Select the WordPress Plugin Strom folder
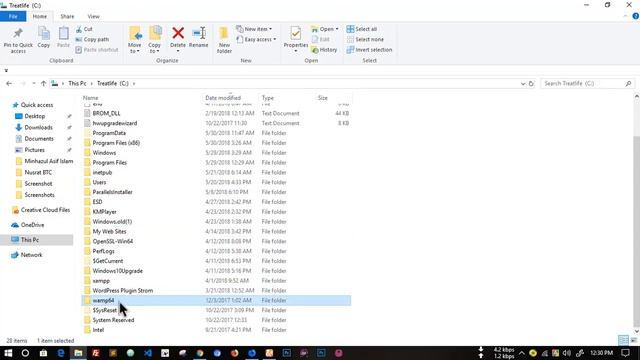The width and height of the screenshot is (640, 360). [x=122, y=291]
